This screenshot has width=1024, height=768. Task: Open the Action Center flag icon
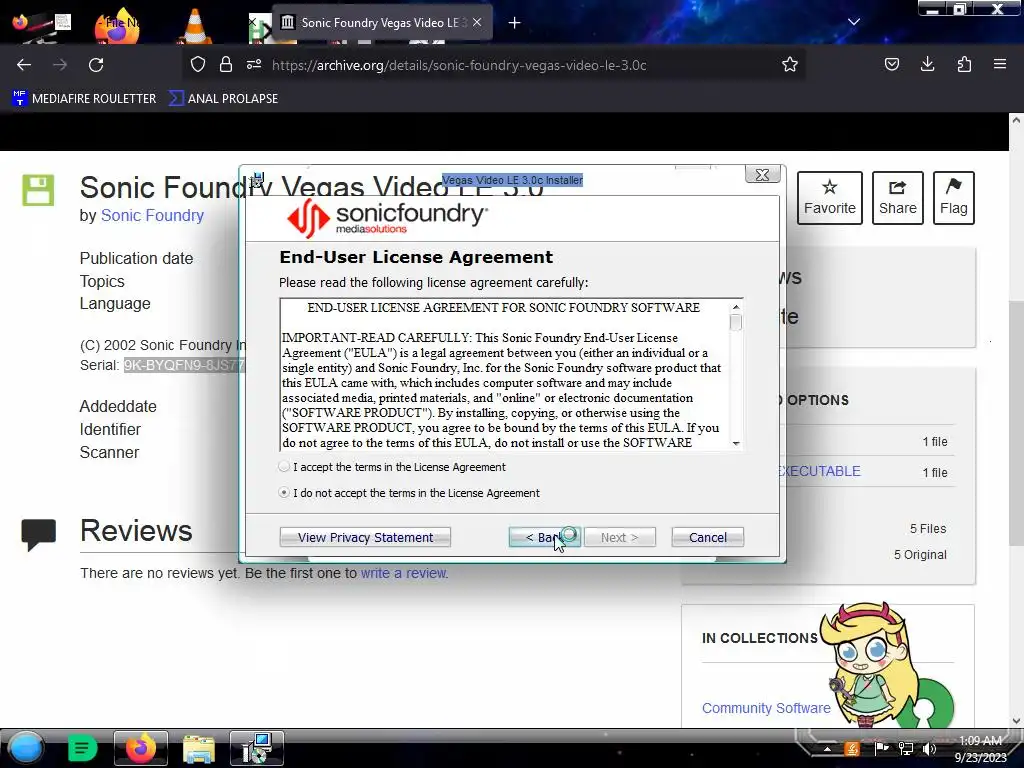(x=881, y=748)
